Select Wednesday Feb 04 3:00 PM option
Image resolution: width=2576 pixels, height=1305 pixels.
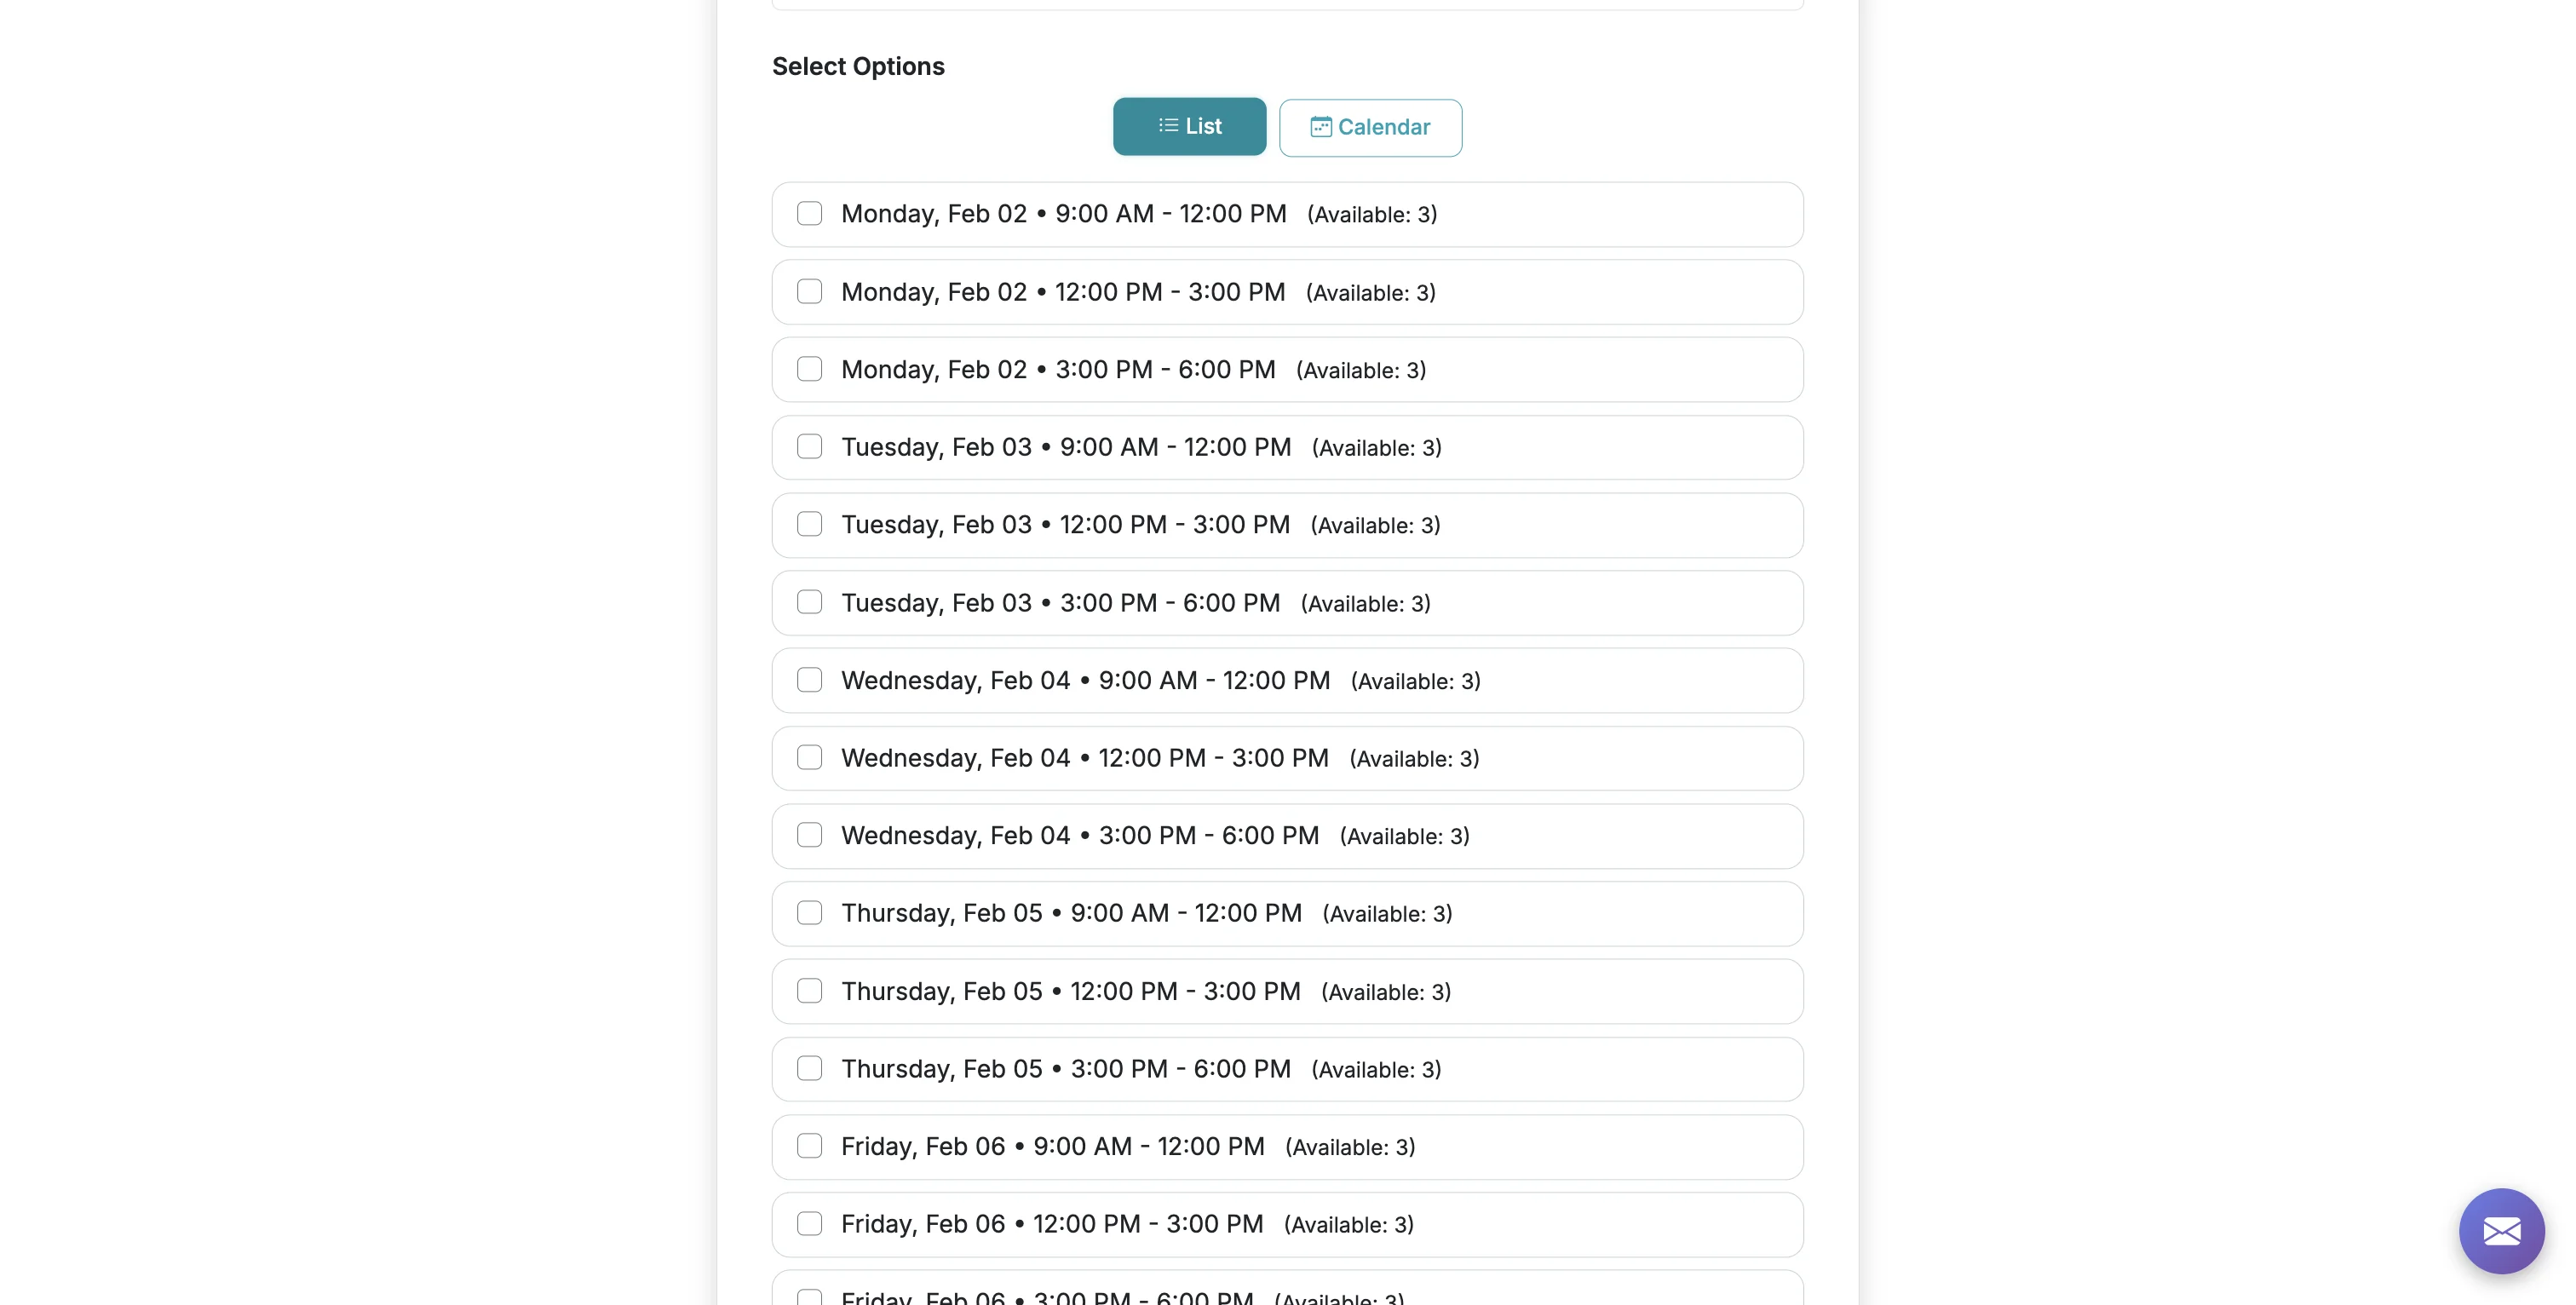pyautogui.click(x=809, y=834)
